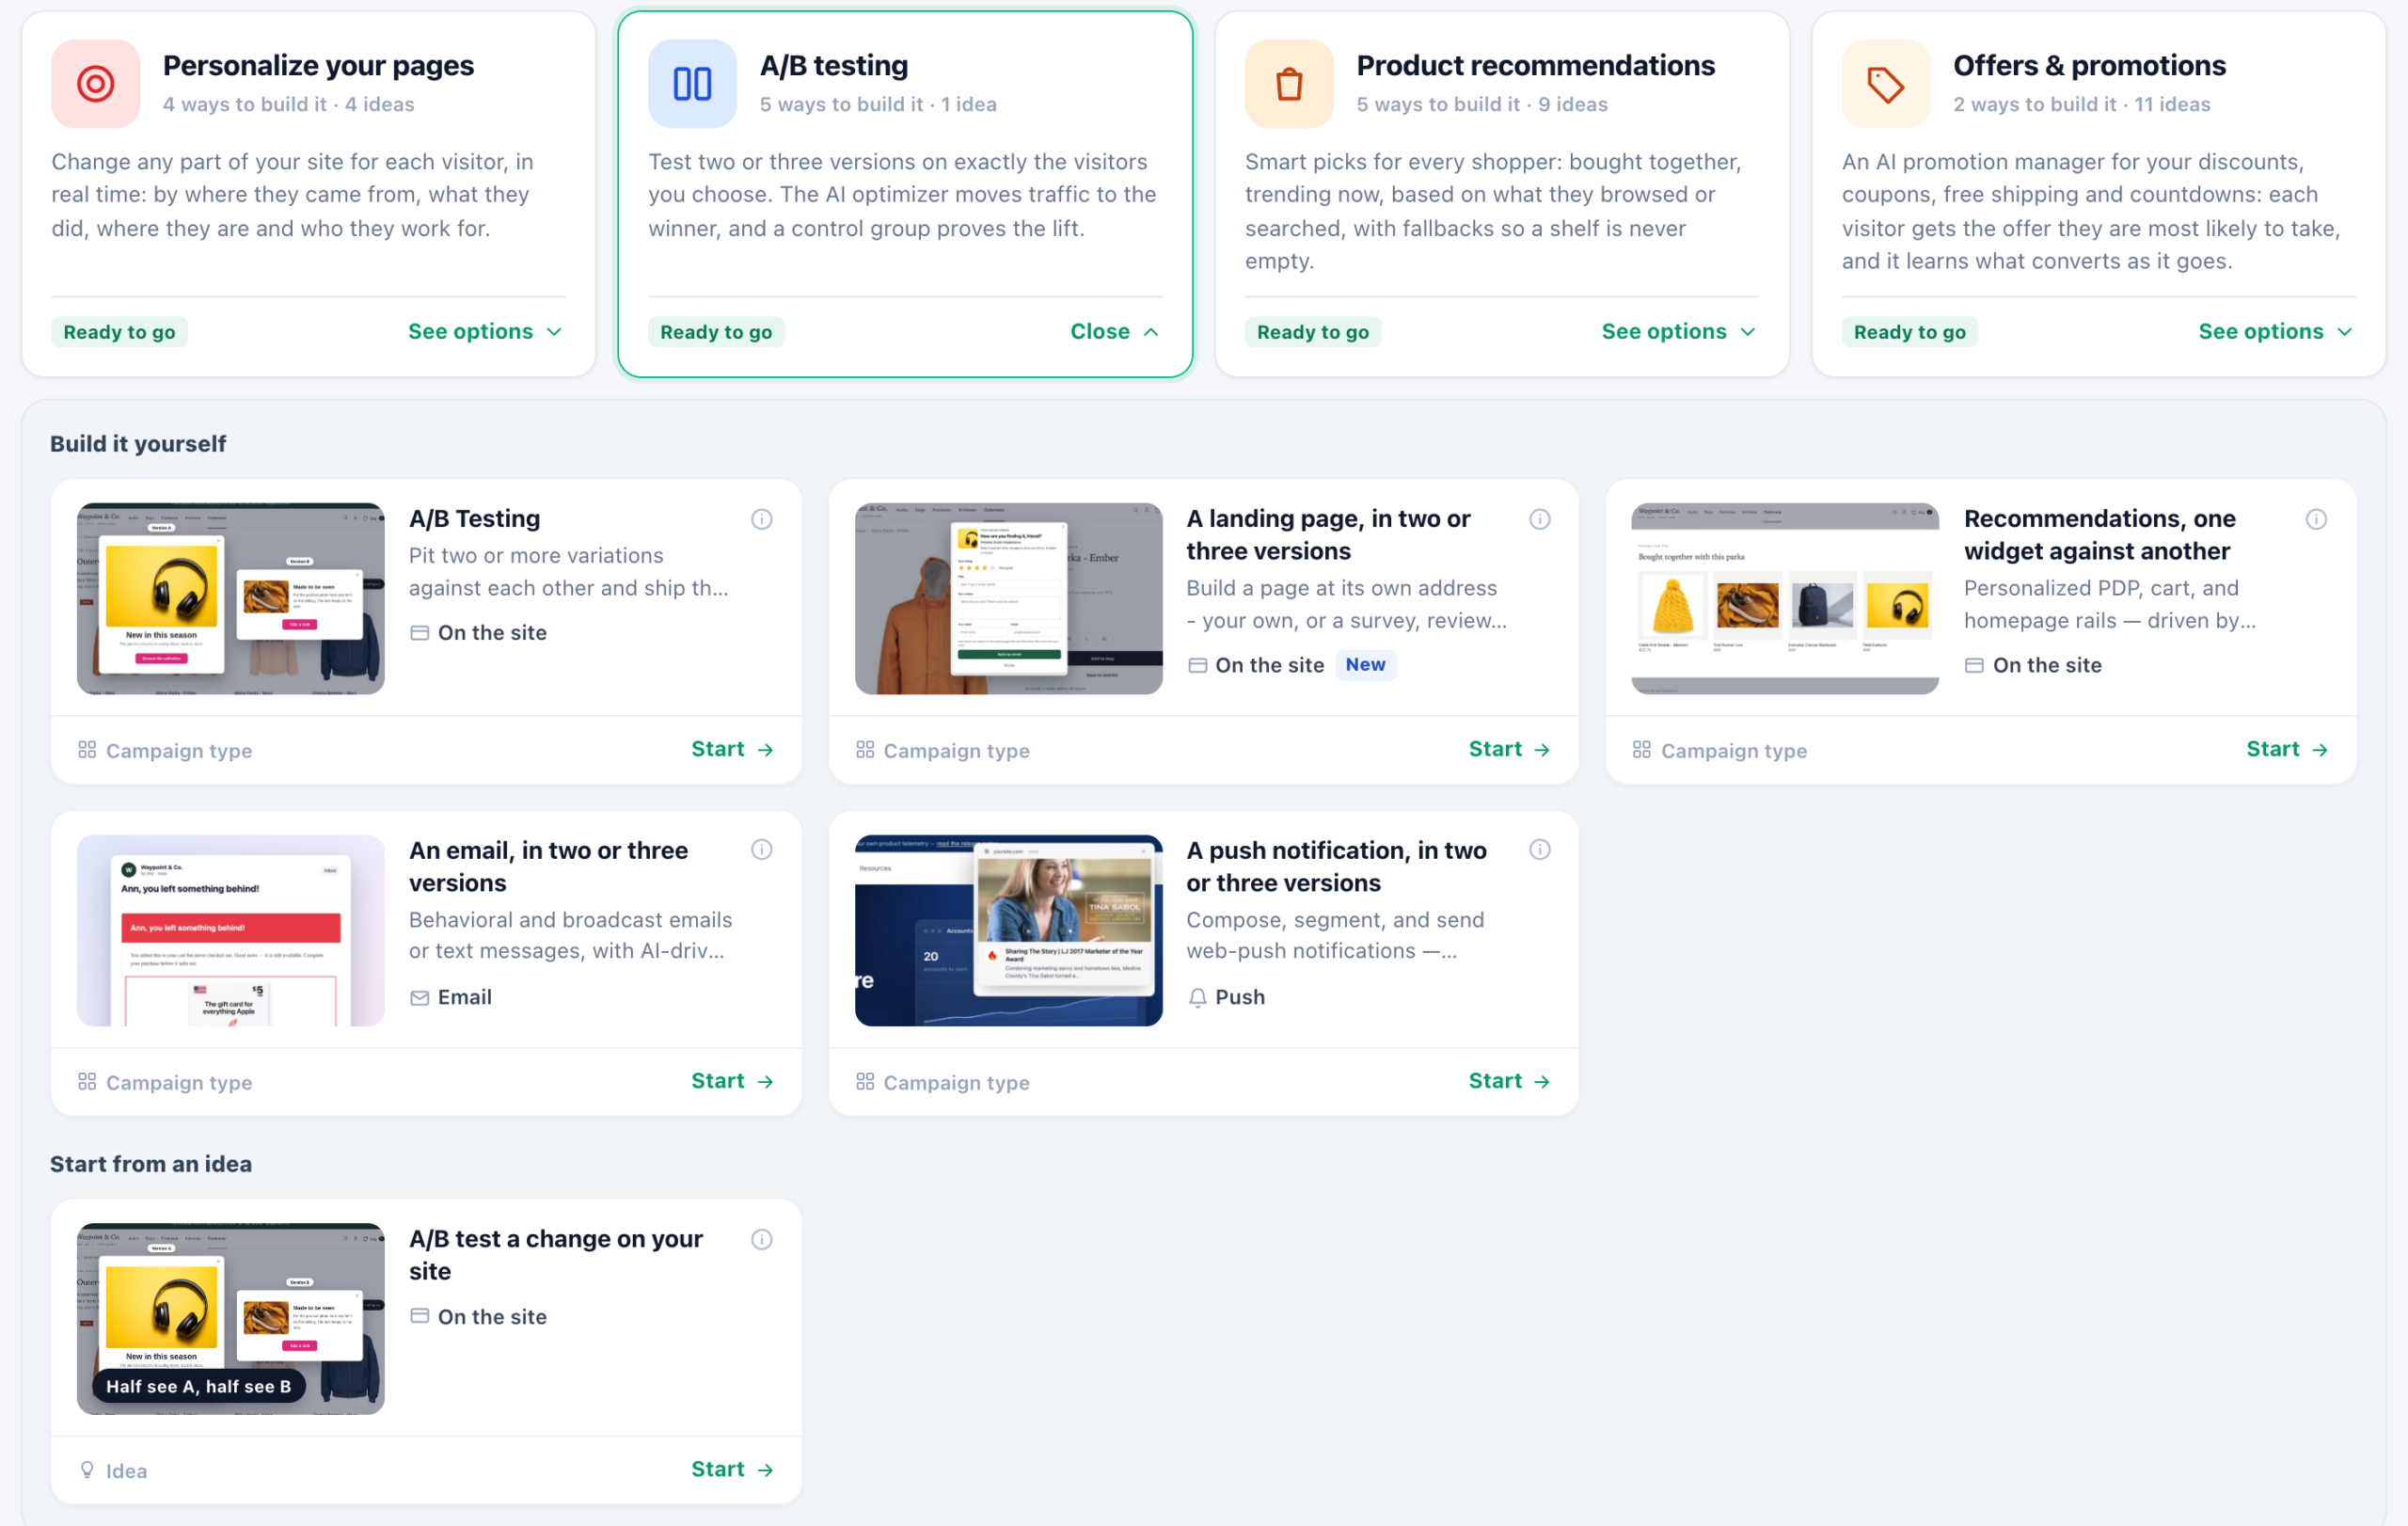
Task: Start the push notification campaign
Action: [1509, 1082]
